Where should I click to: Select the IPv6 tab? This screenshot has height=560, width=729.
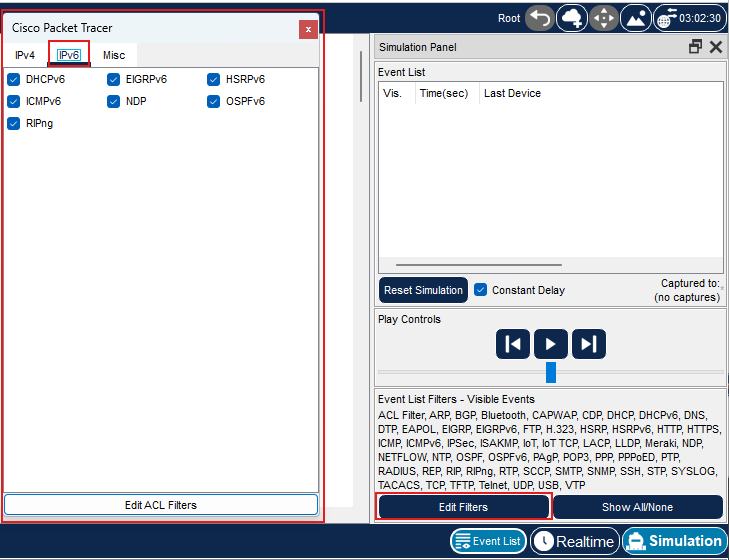69,55
